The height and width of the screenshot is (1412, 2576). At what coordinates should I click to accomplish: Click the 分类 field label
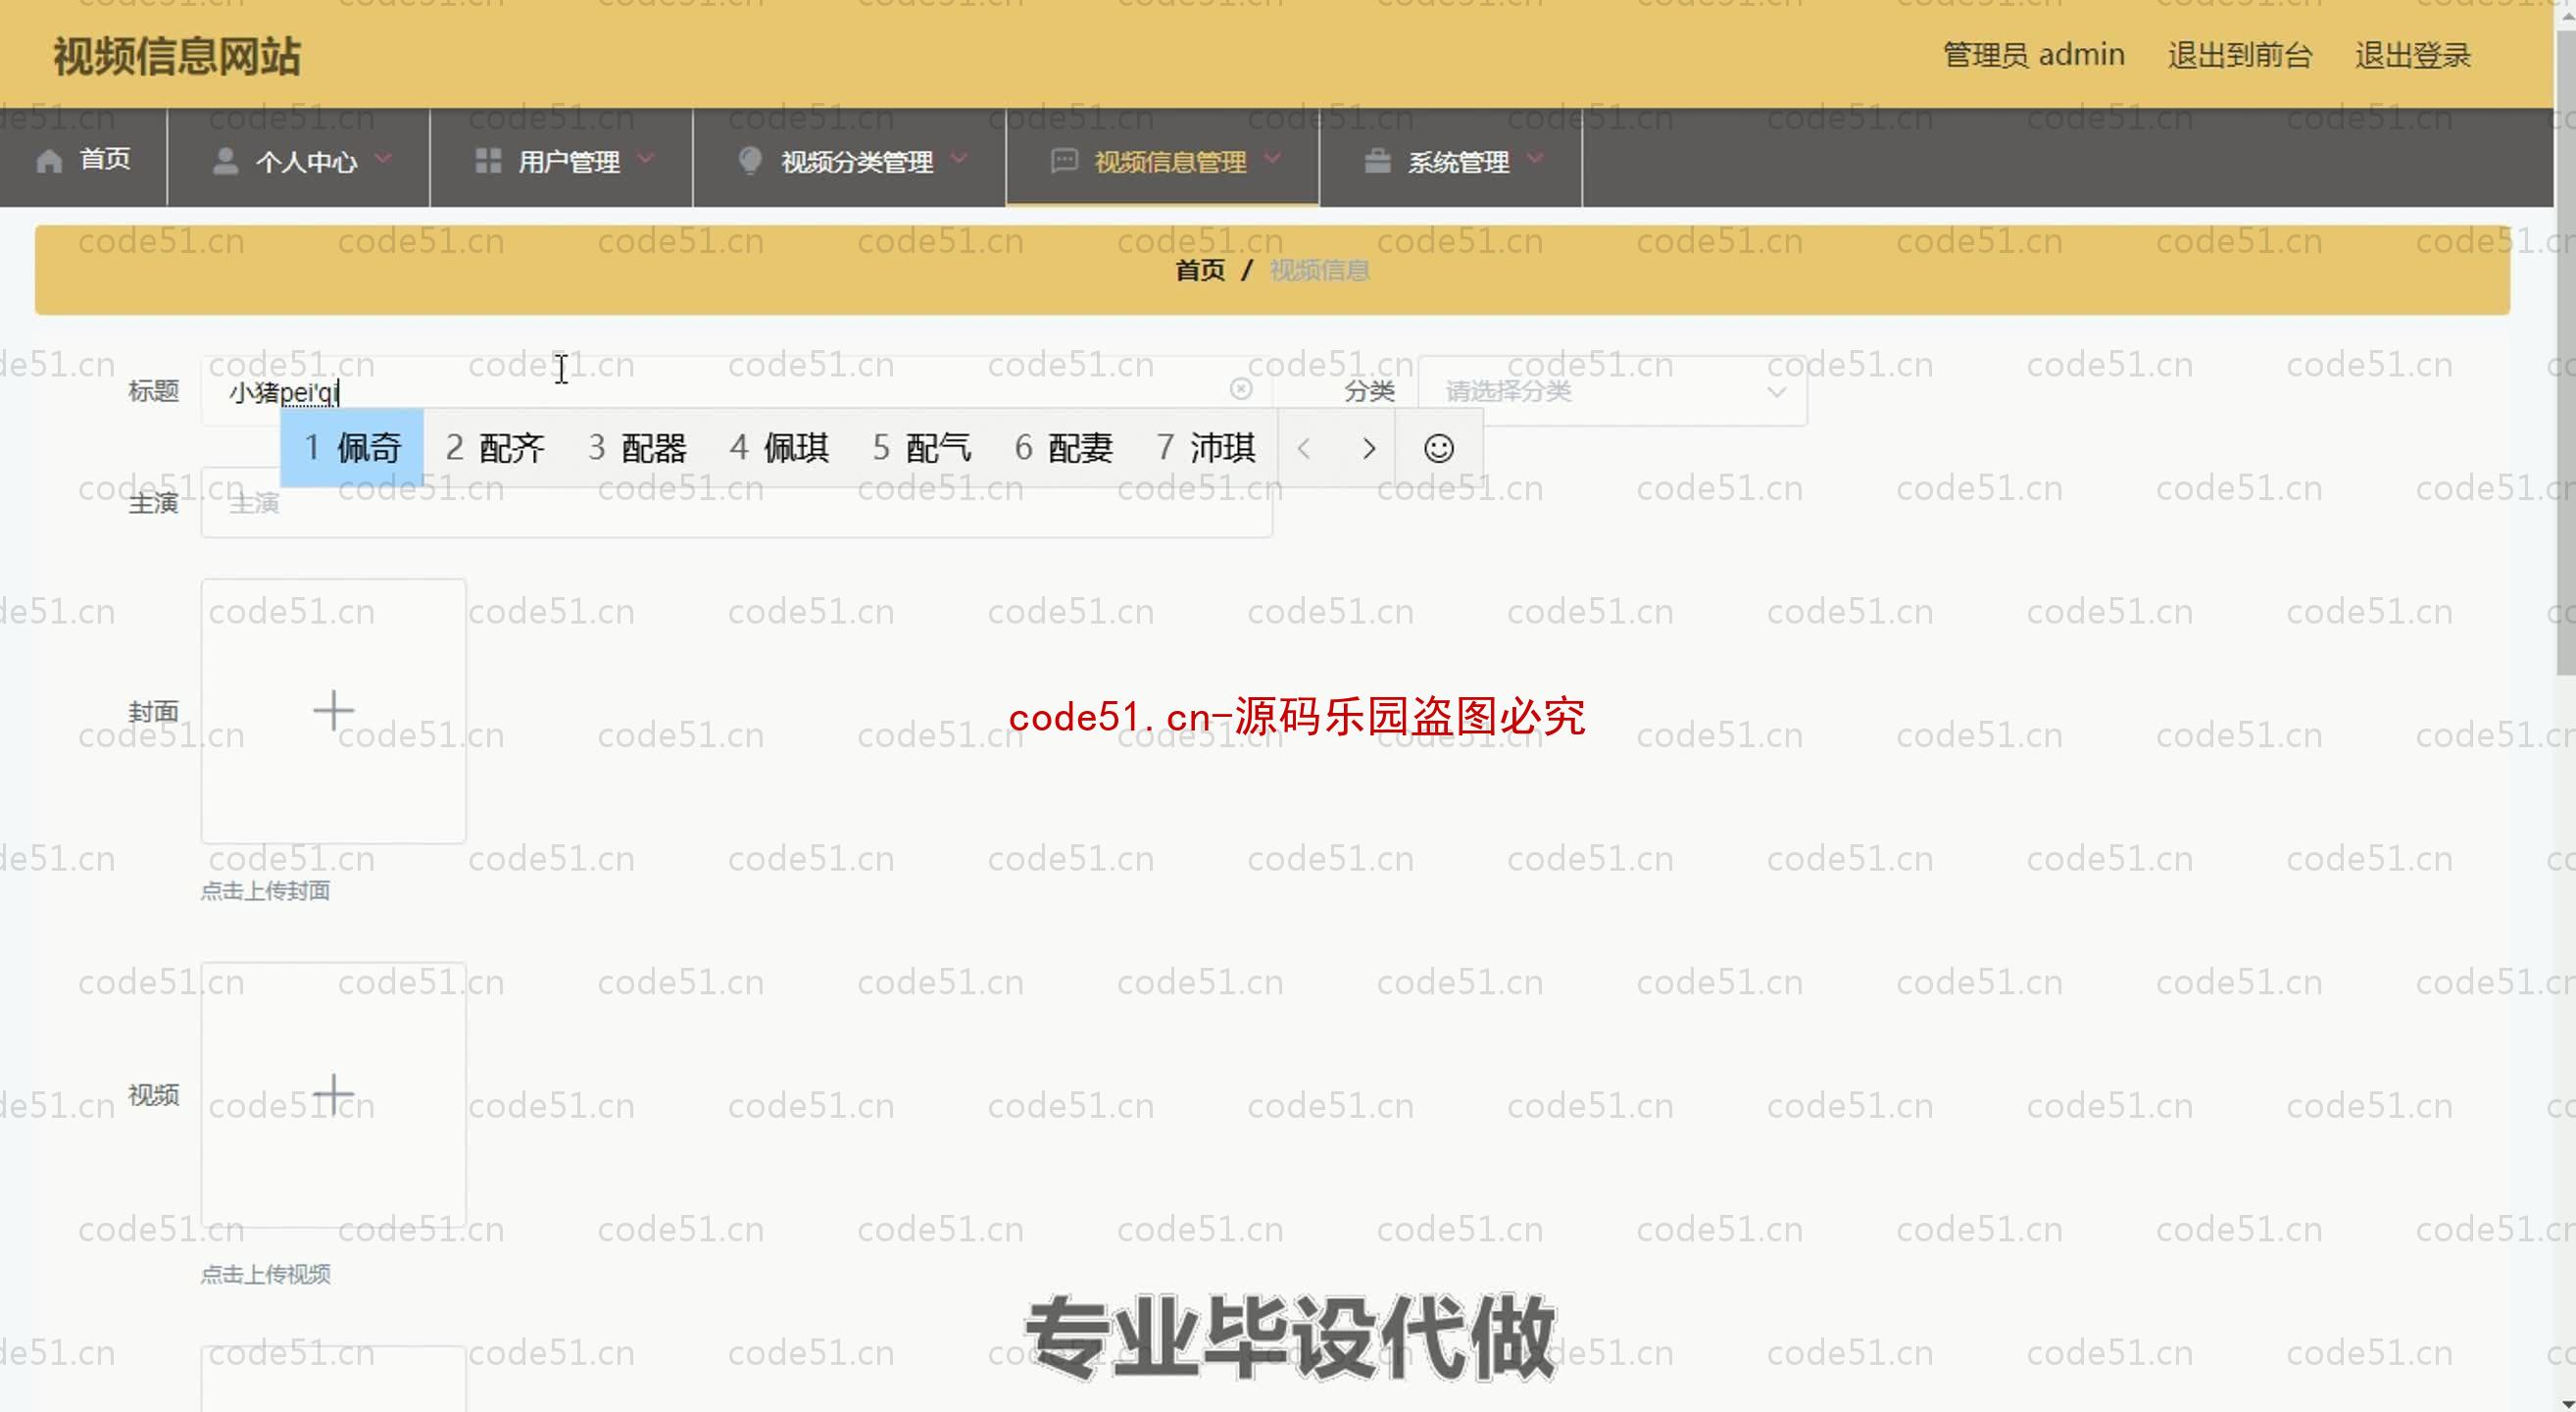1369,391
